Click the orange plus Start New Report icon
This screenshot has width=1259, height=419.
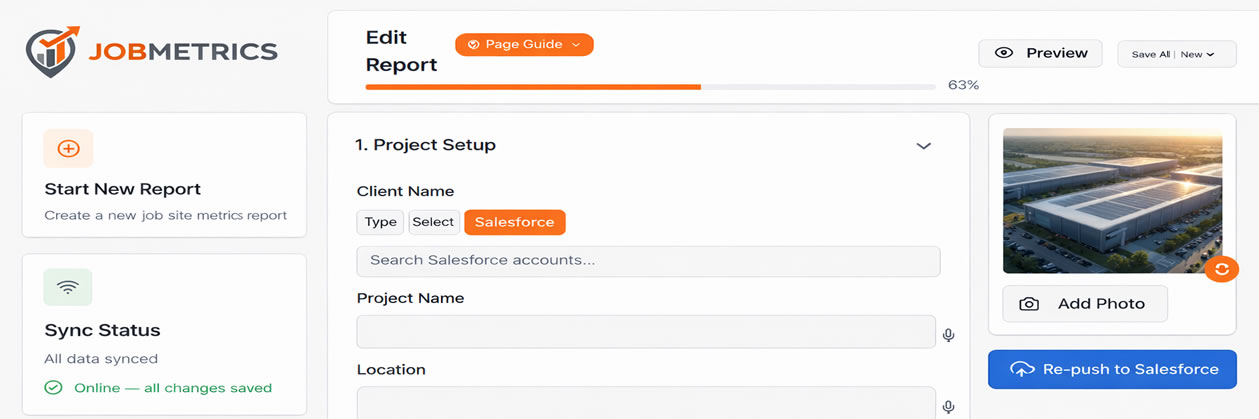coord(68,148)
